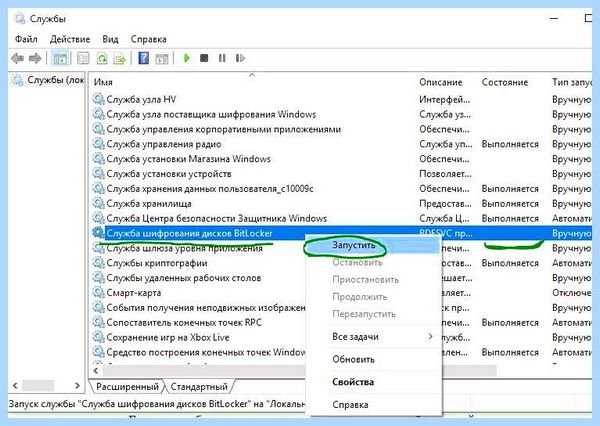This screenshot has height=426, width=600.
Task: Click gear icon of Служба хранилища
Action: tap(98, 203)
